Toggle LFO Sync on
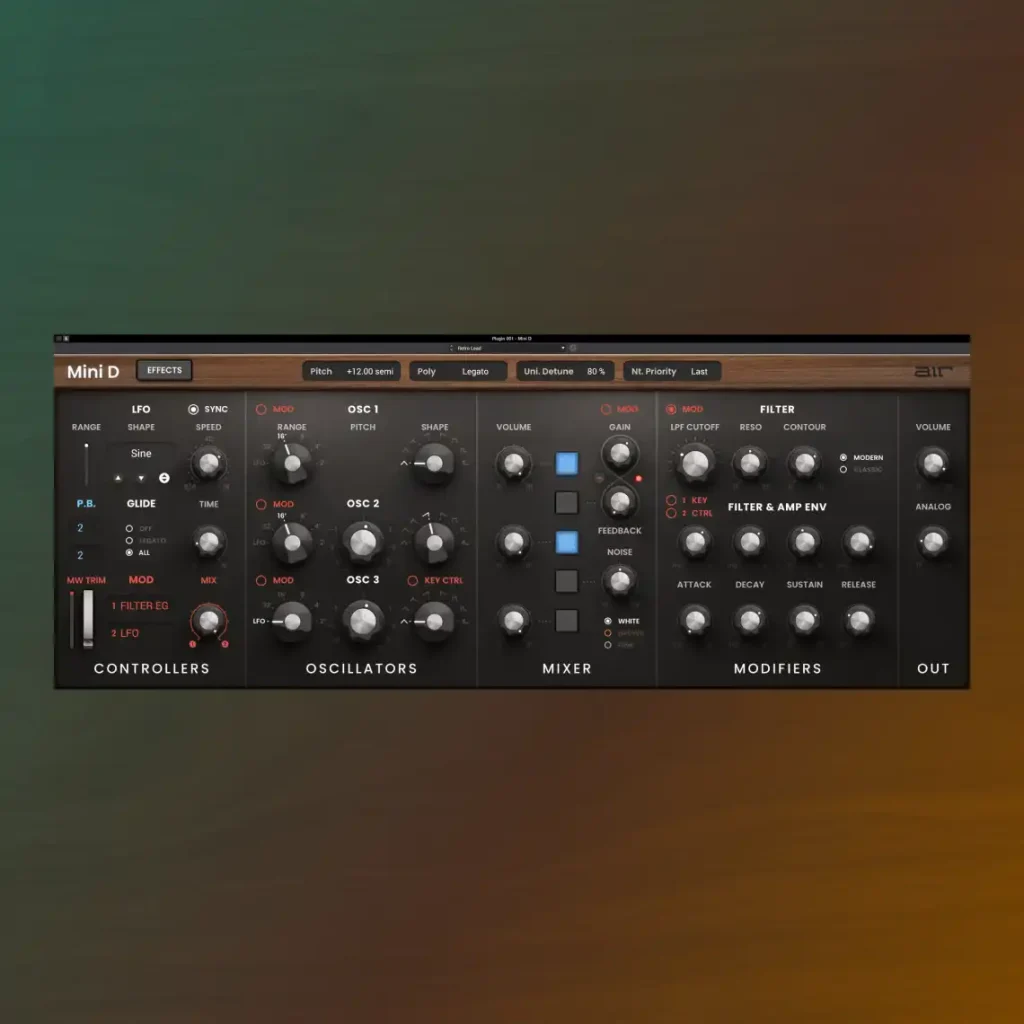This screenshot has width=1024, height=1024. (192, 408)
